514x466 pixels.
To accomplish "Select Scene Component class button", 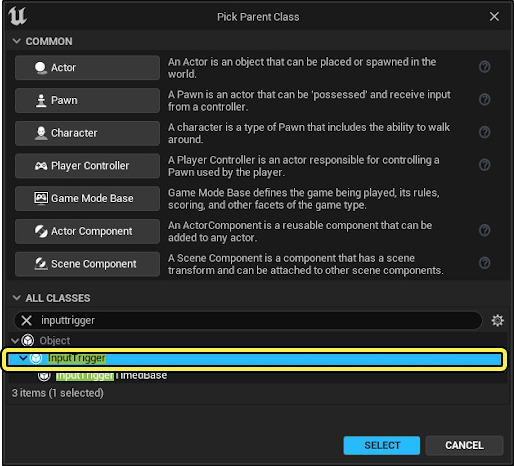I will point(87,264).
